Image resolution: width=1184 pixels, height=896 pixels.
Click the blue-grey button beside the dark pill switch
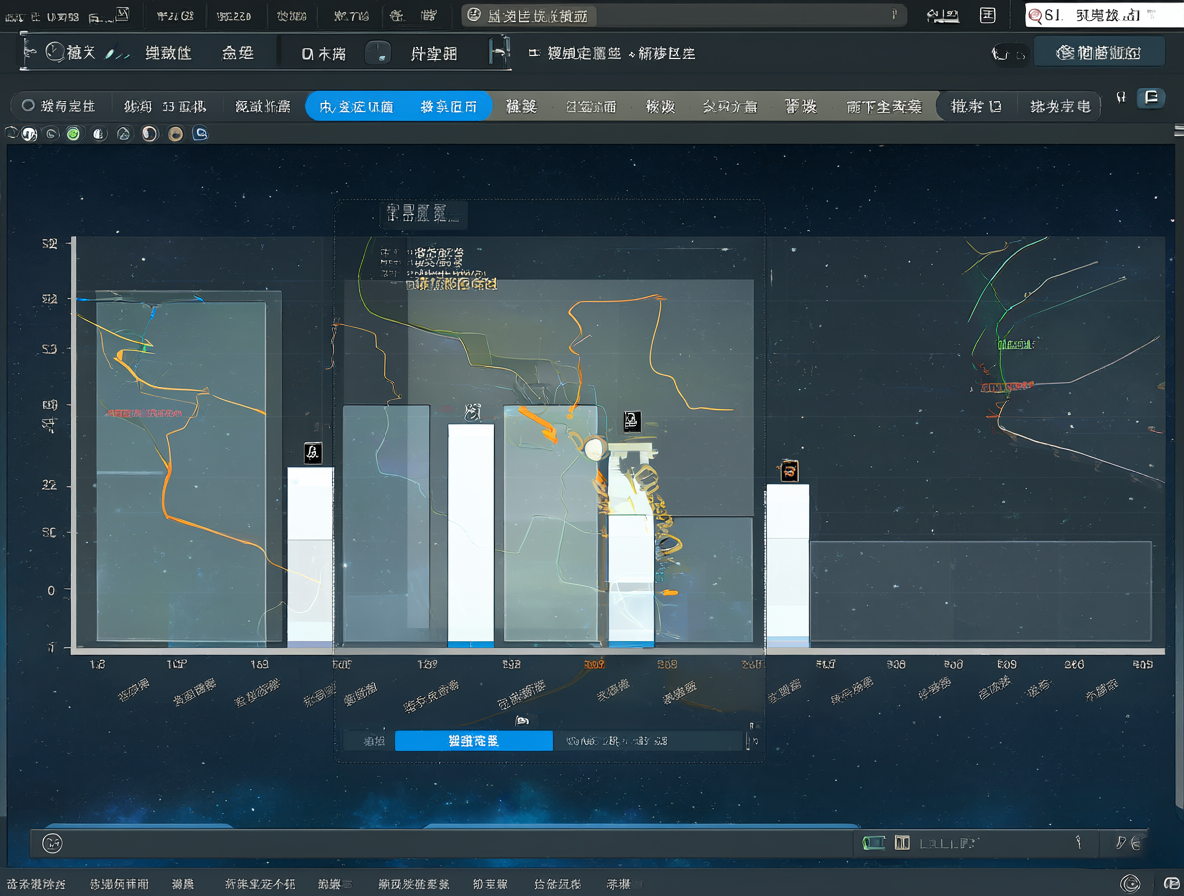tap(1098, 52)
